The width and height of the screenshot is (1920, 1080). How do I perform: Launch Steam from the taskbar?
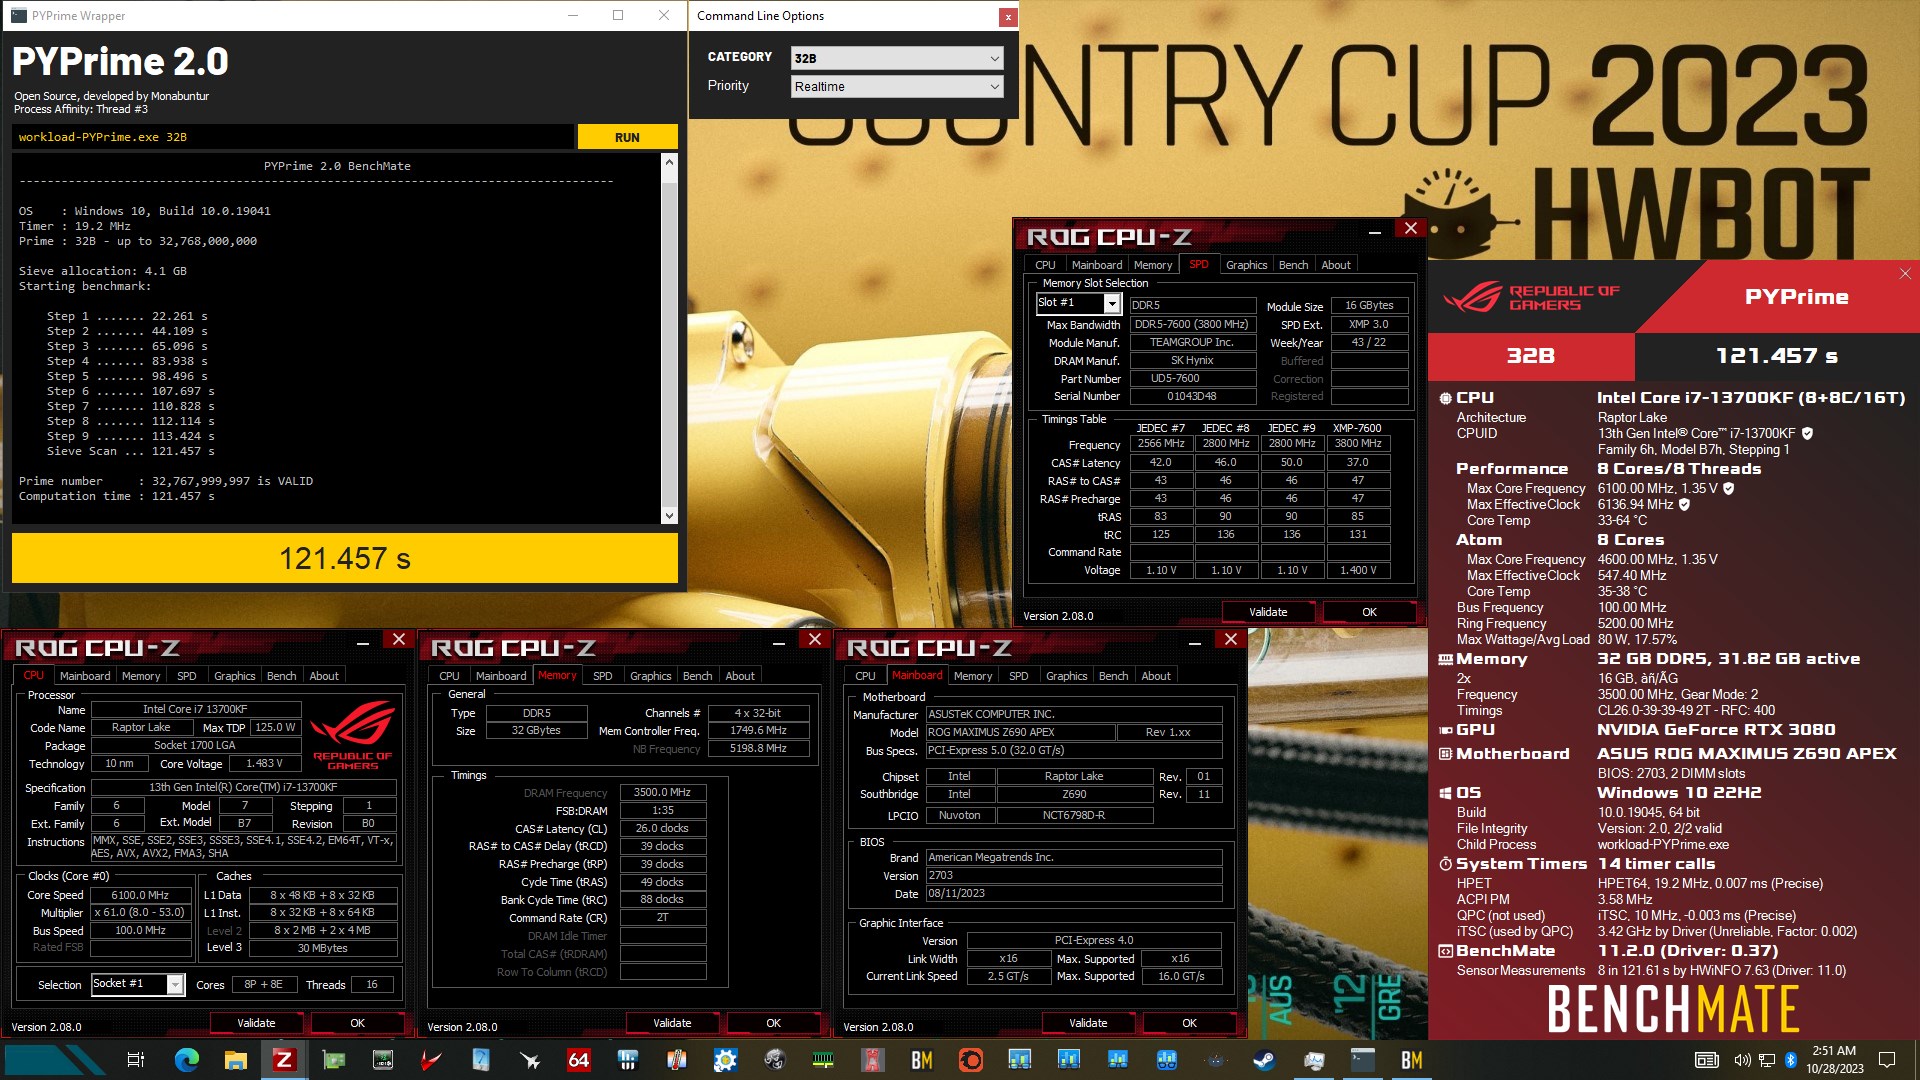[1264, 1060]
